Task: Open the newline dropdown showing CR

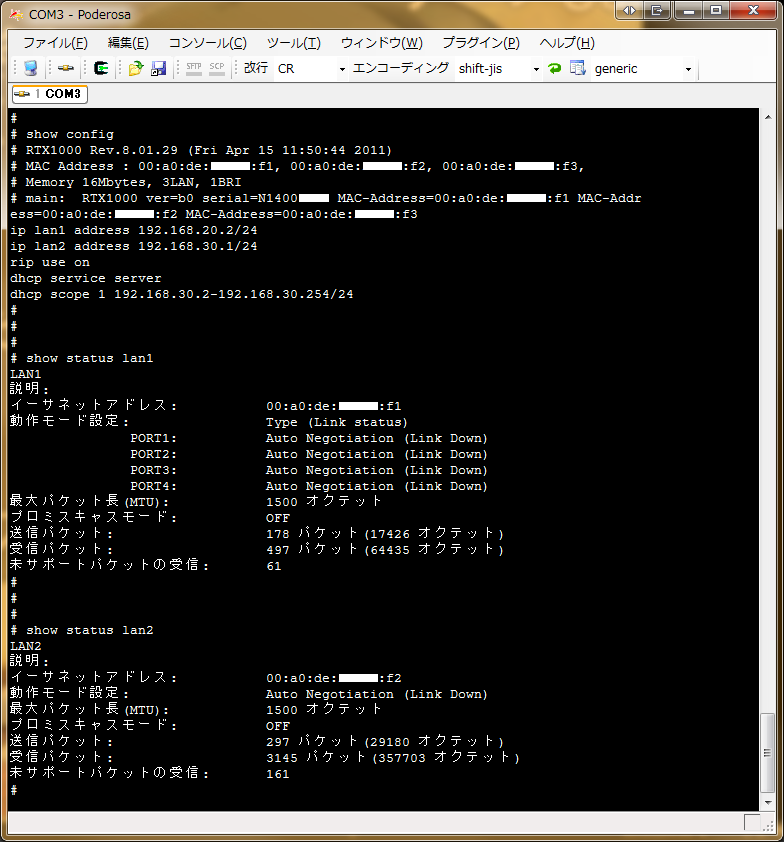Action: coord(311,69)
